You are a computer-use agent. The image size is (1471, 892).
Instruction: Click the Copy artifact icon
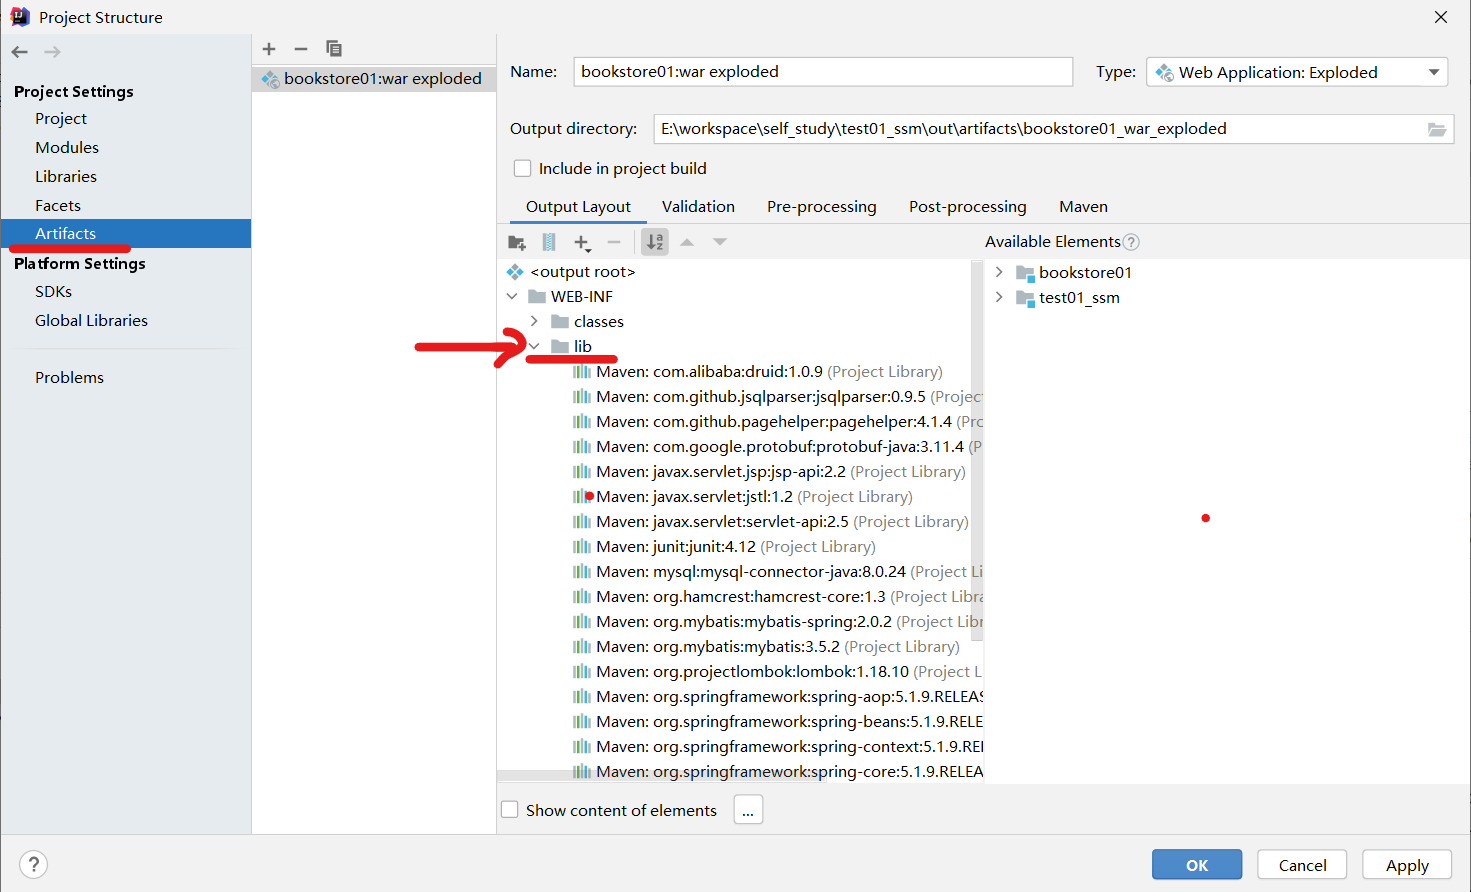click(334, 49)
